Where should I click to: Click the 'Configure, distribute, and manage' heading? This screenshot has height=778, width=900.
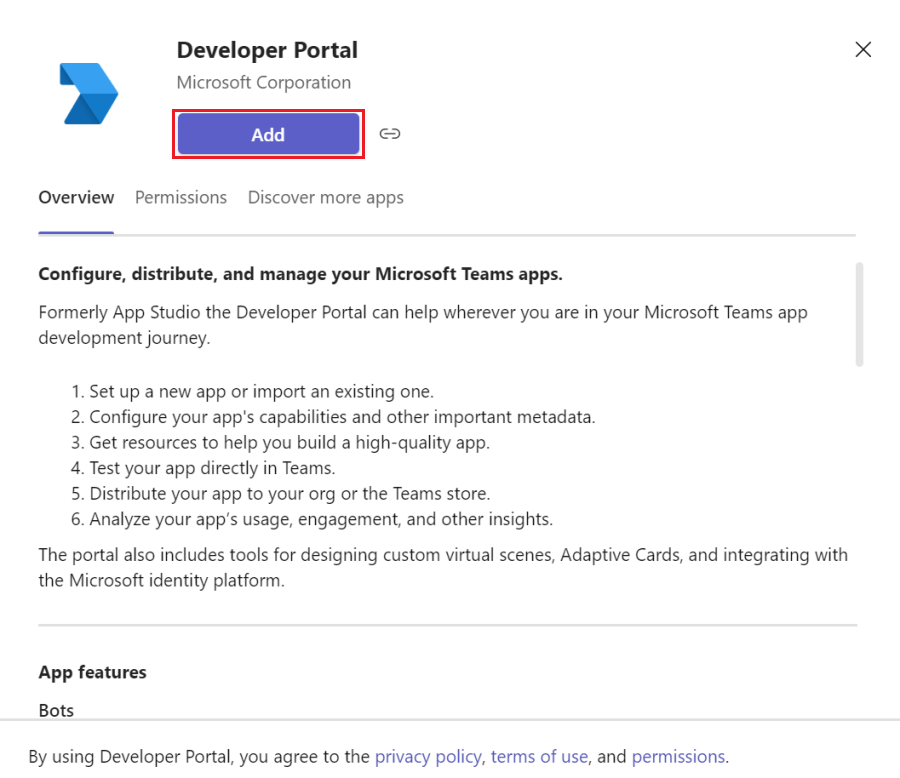pyautogui.click(x=300, y=274)
